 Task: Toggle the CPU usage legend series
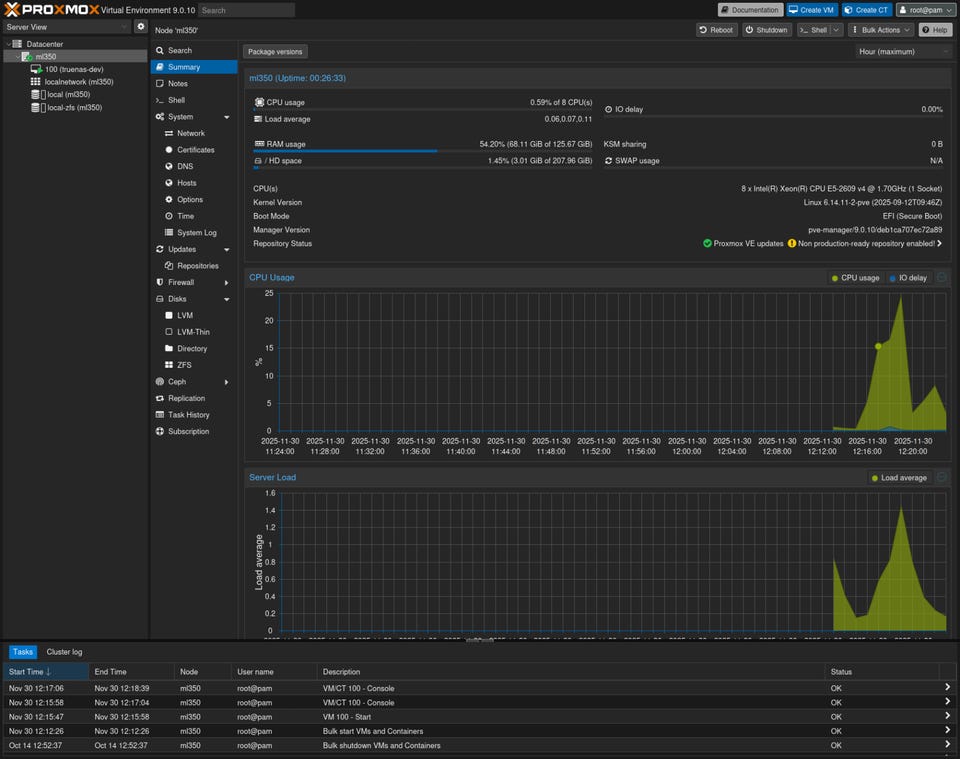point(855,278)
